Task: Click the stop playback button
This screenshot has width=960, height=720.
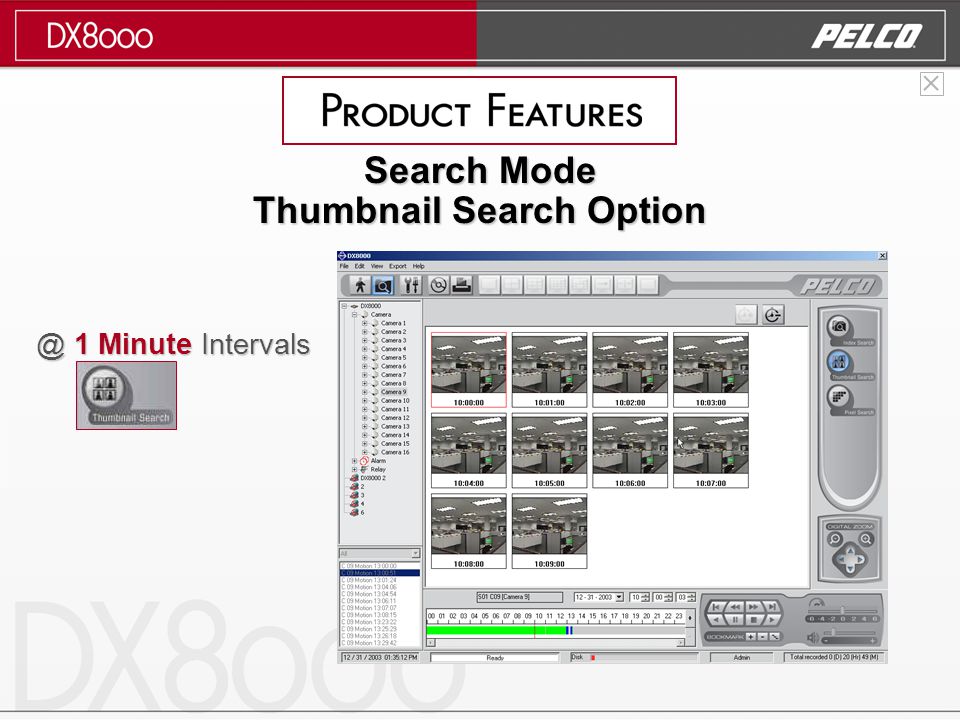Action: tap(754, 620)
